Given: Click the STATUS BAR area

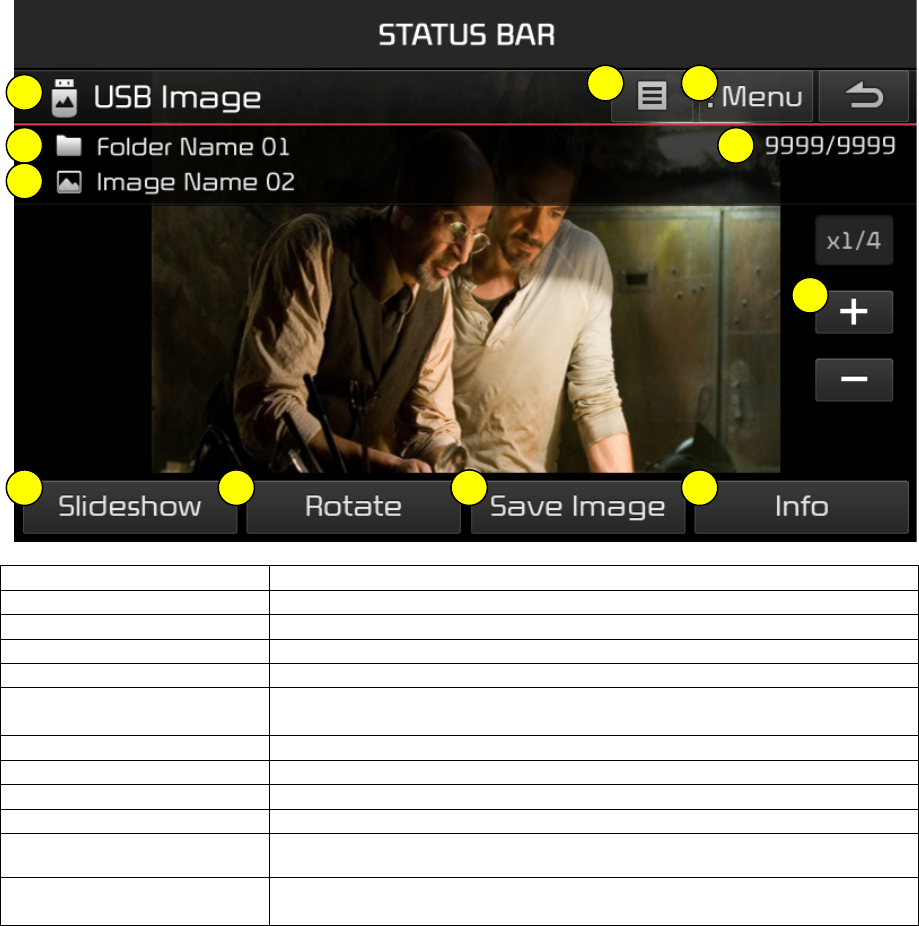Looking at the screenshot, I should pyautogui.click(x=465, y=35).
